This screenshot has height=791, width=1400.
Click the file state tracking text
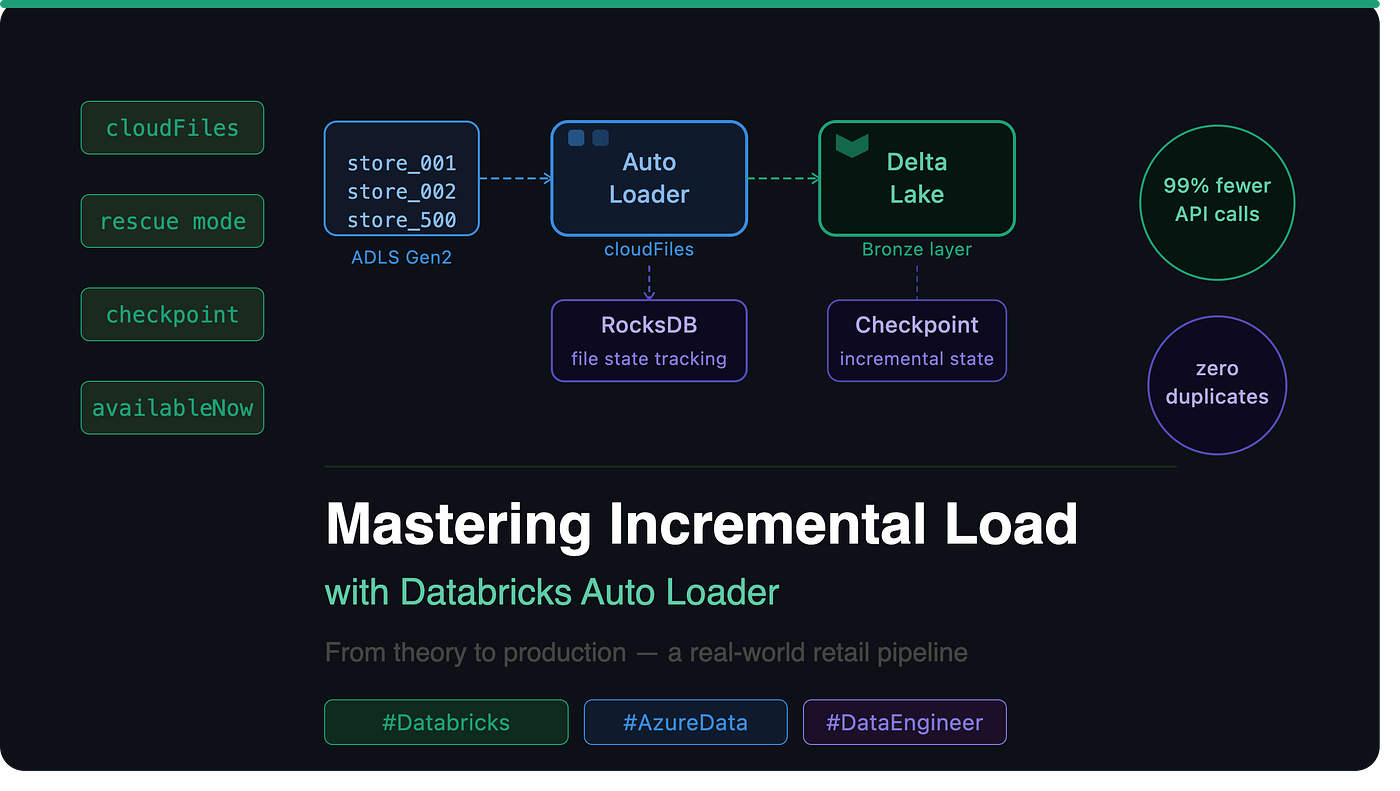[x=649, y=358]
